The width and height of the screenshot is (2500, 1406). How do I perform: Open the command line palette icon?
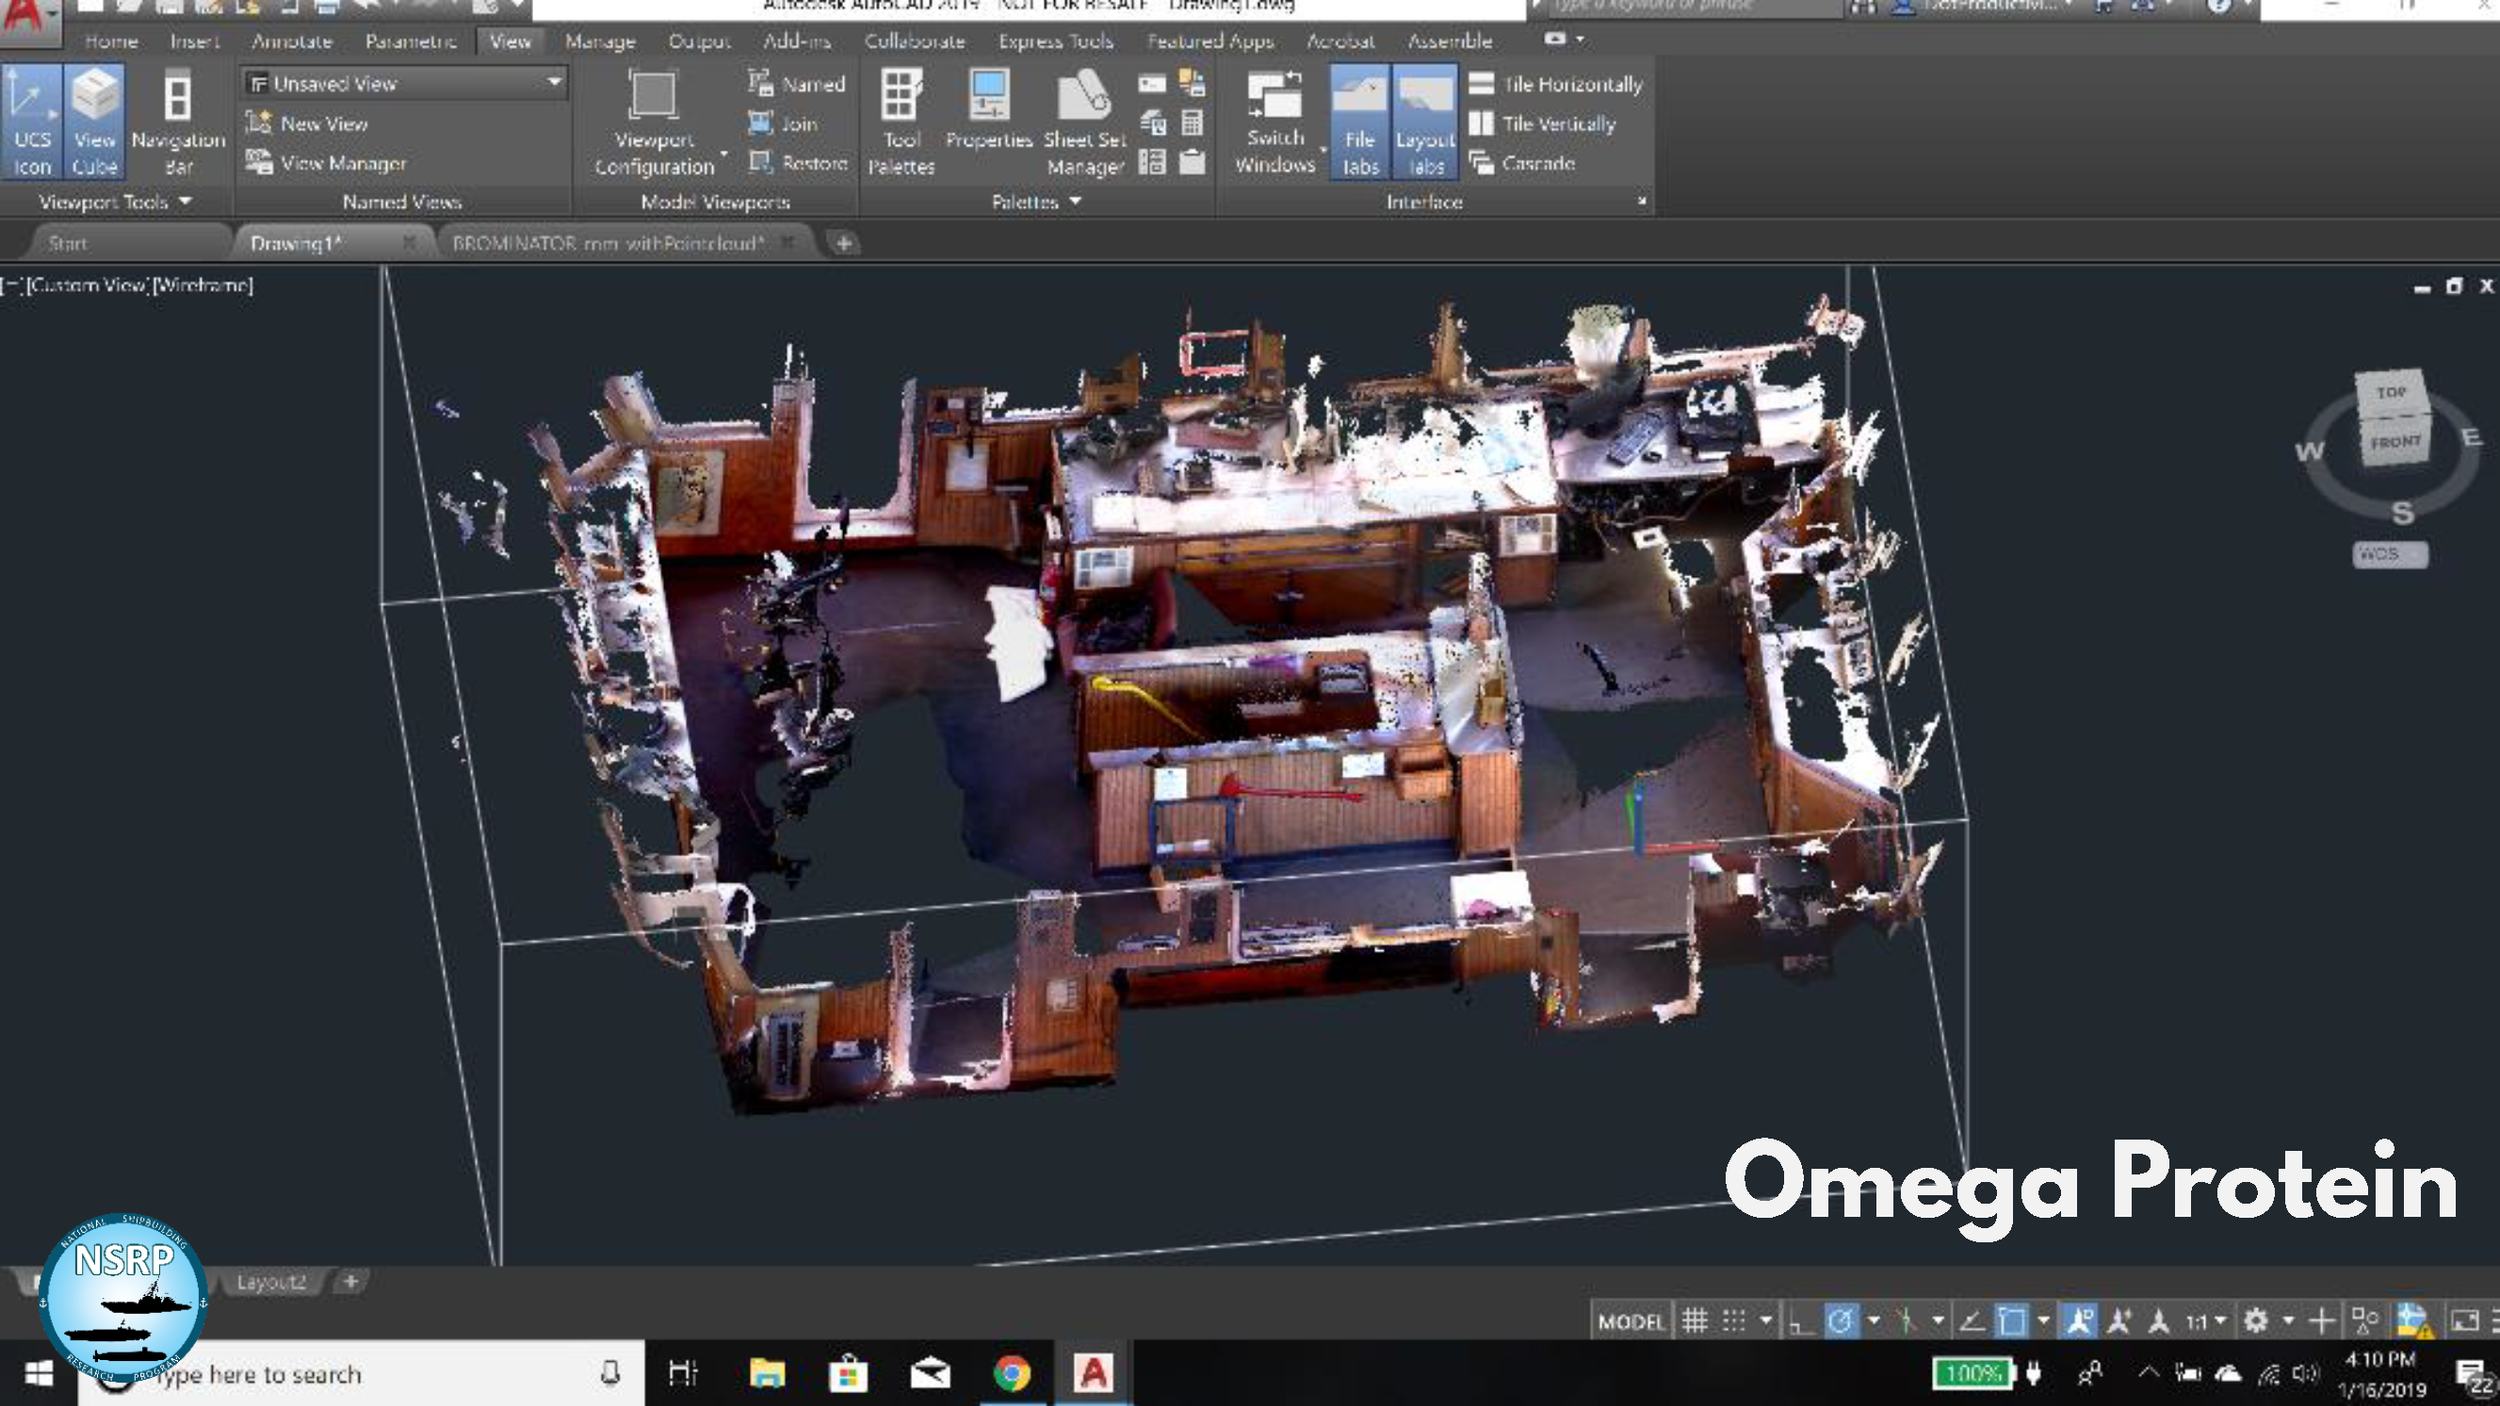(1152, 84)
